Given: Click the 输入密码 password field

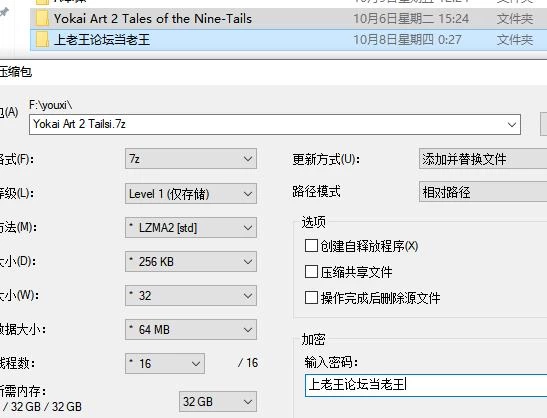Looking at the screenshot, I should tap(426, 385).
